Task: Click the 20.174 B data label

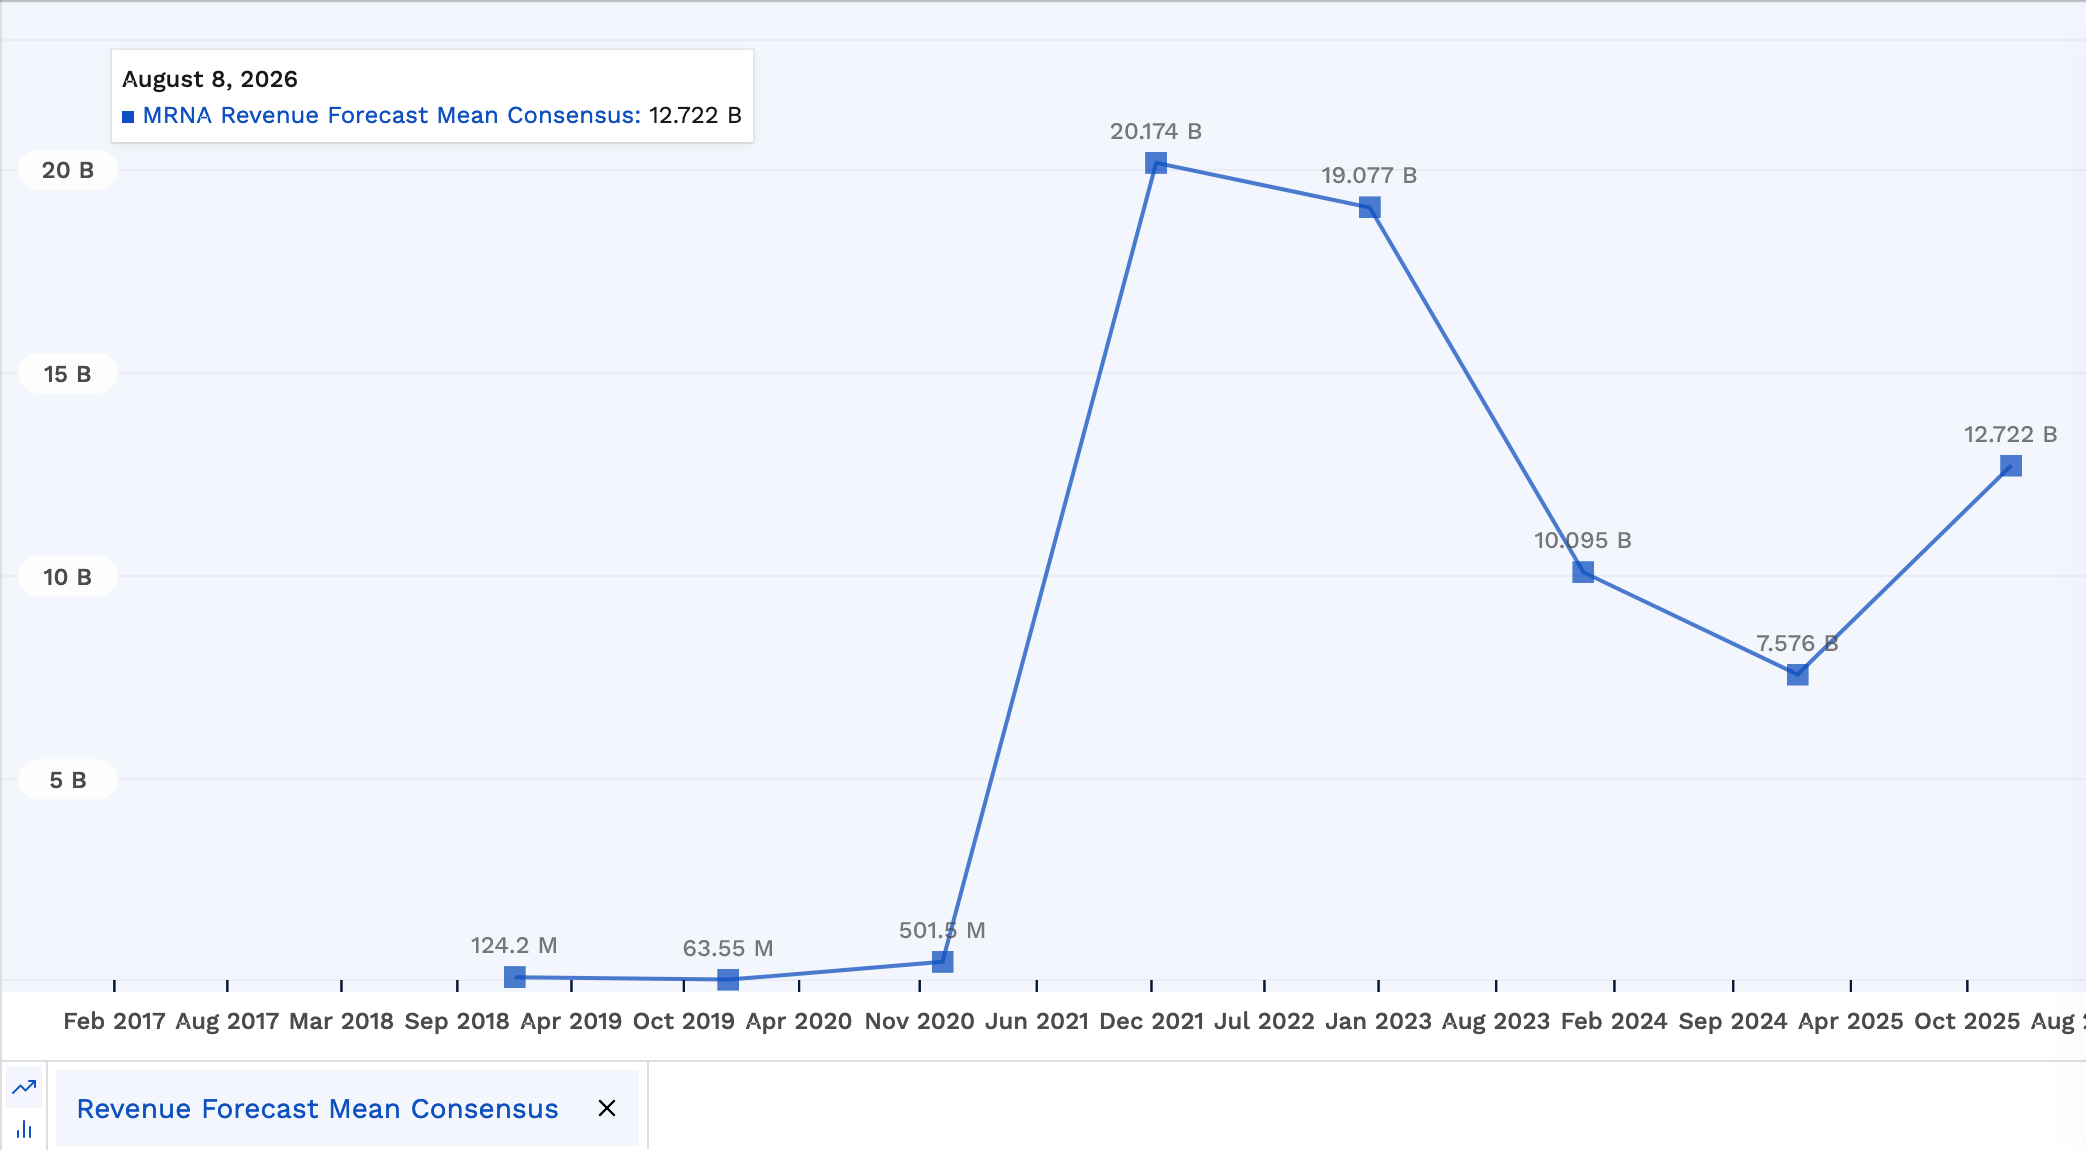Action: pyautogui.click(x=1156, y=131)
